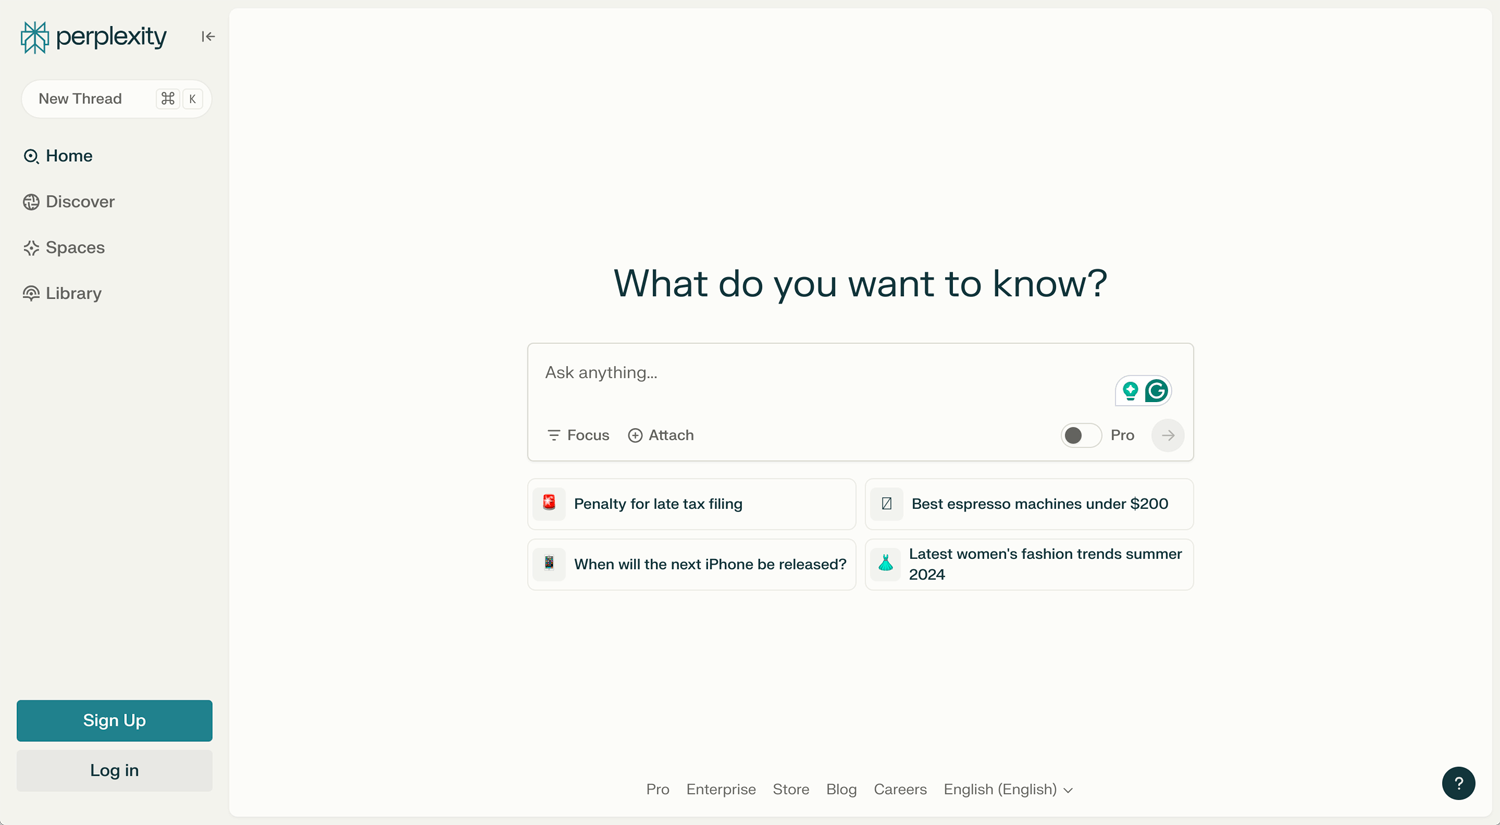Image resolution: width=1500 pixels, height=825 pixels.
Task: Click the dress emoji on fashion suggestion
Action: pos(885,564)
